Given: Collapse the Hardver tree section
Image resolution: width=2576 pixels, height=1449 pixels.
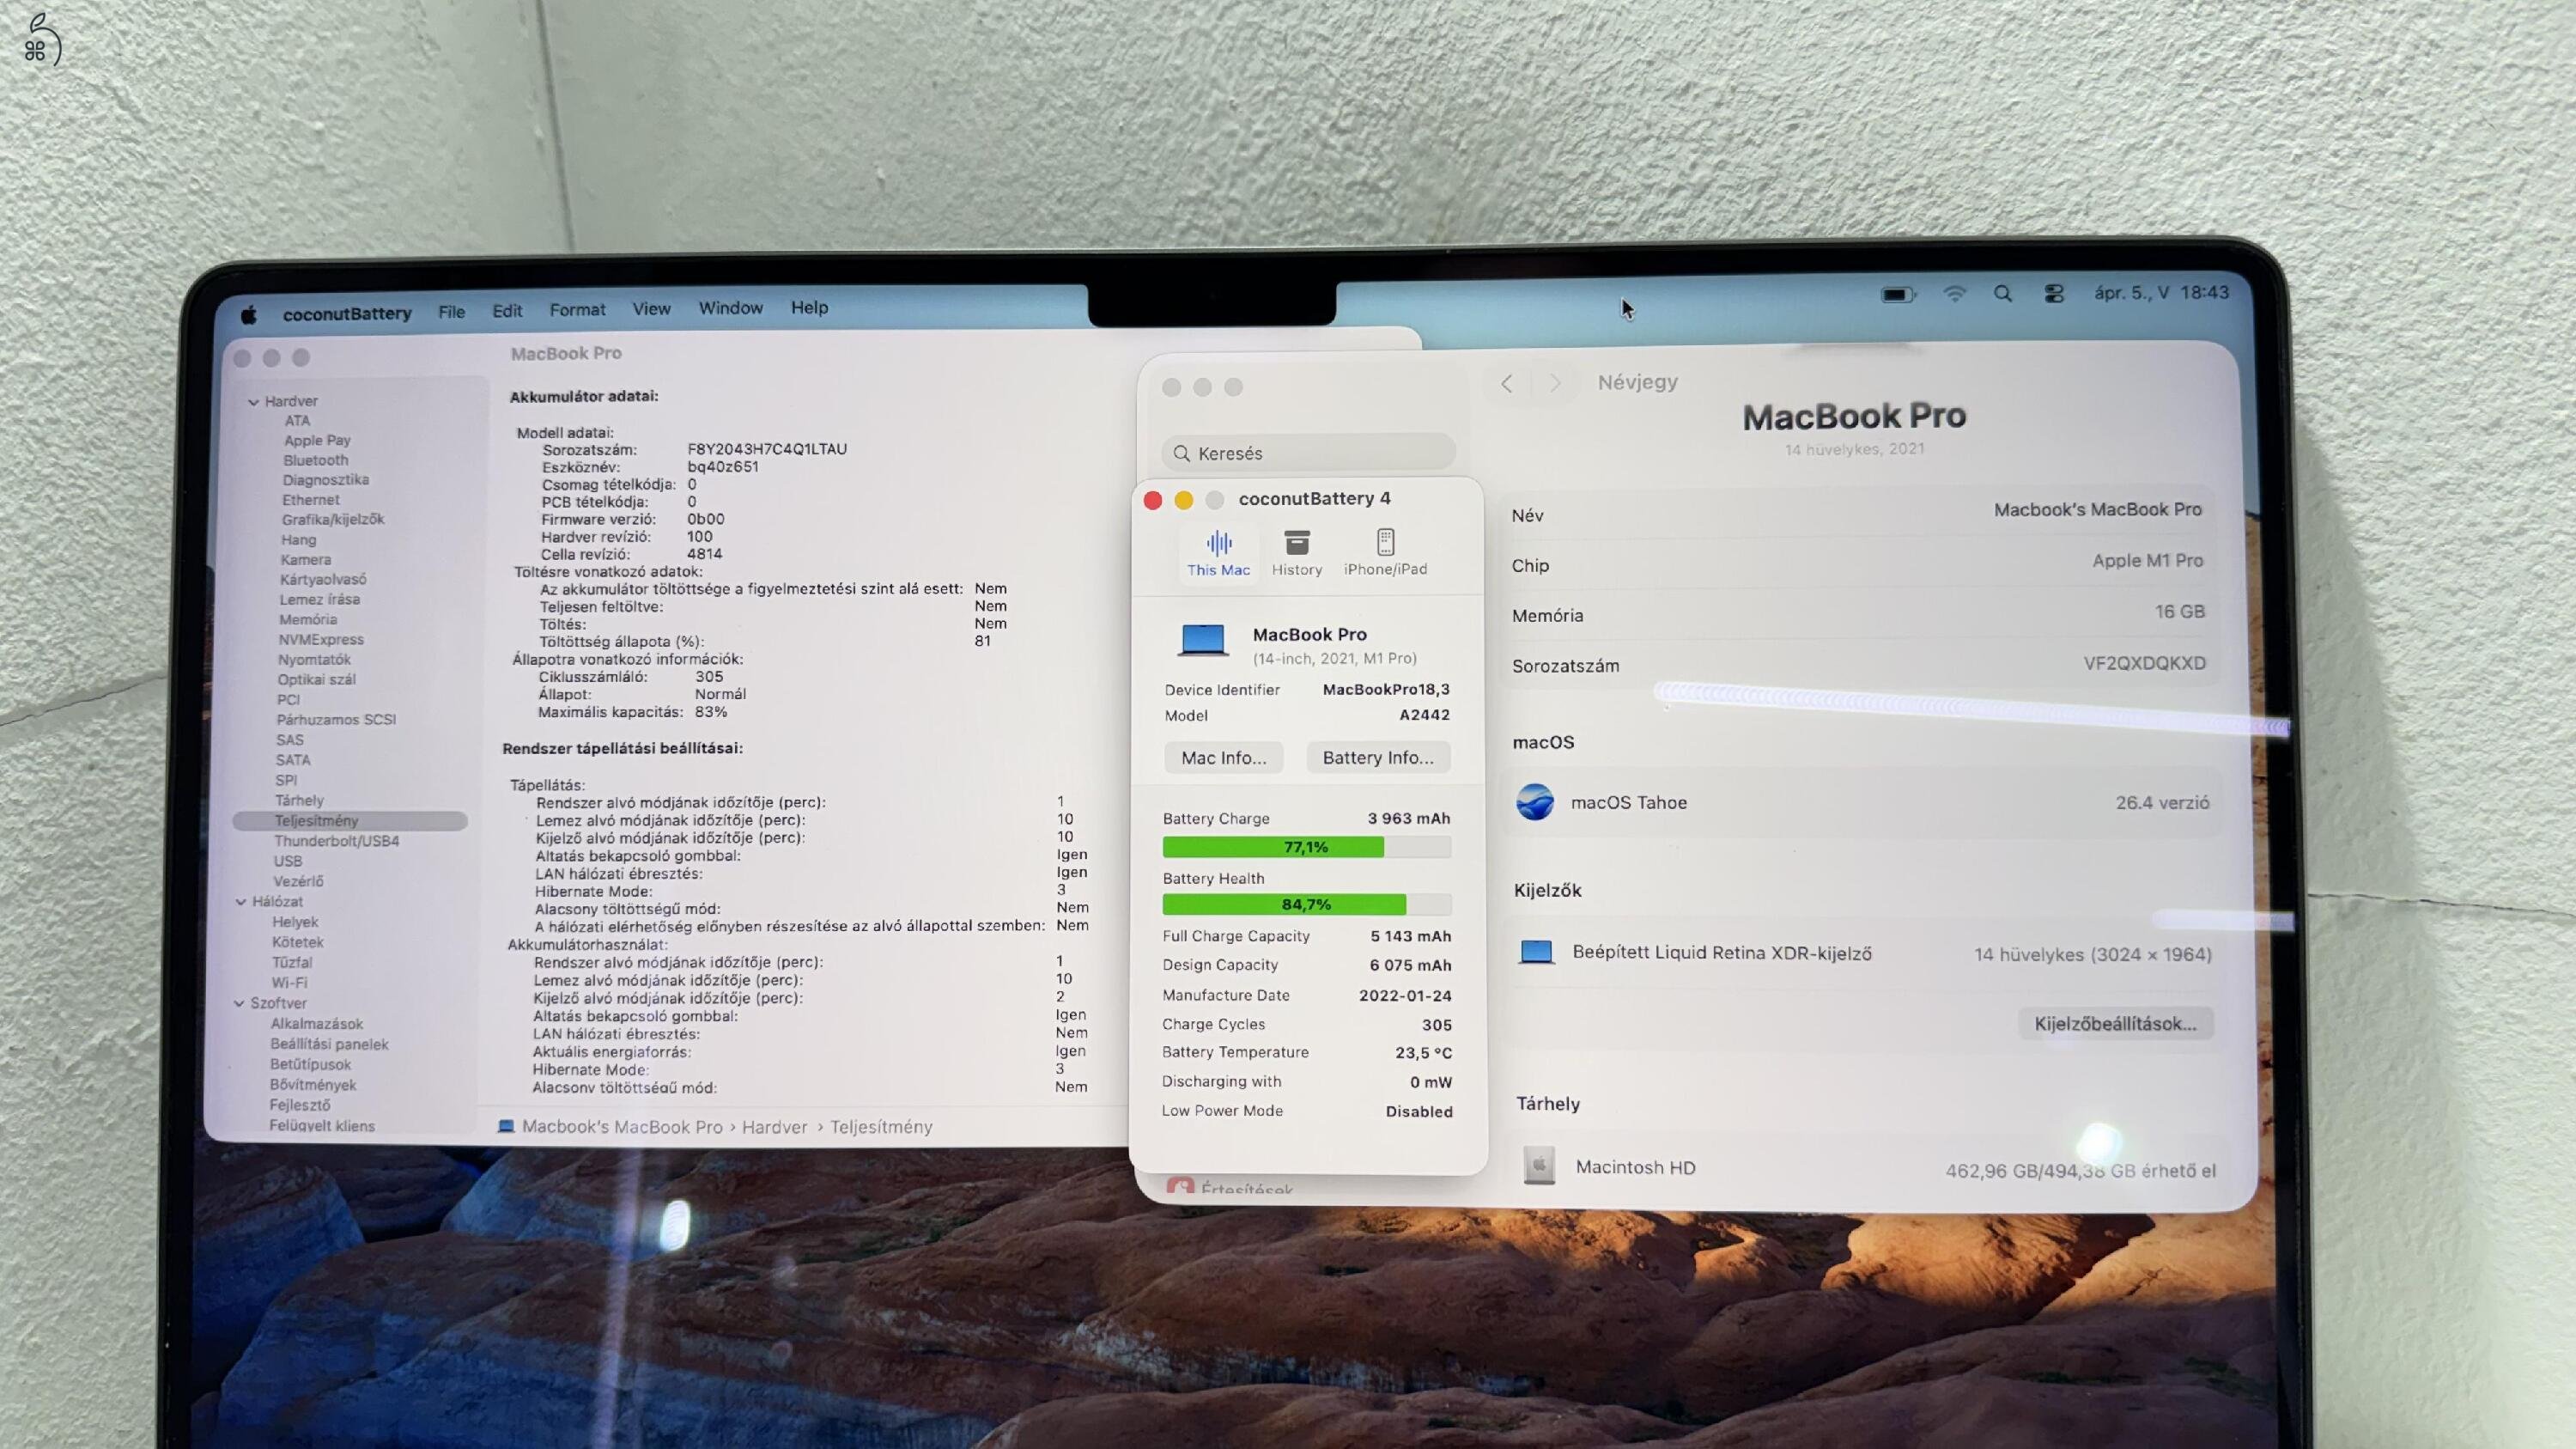Looking at the screenshot, I should coord(253,402).
